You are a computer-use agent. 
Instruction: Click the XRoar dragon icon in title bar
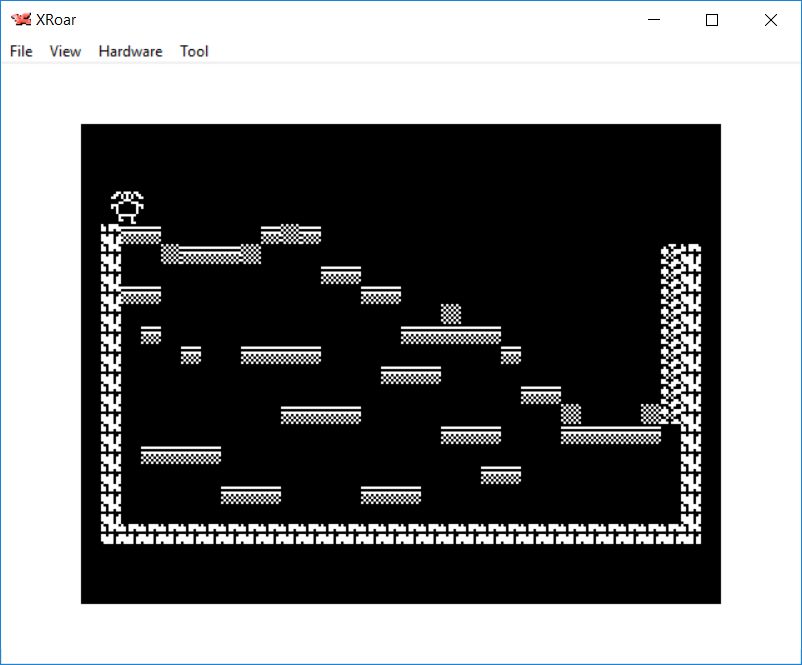pos(21,20)
